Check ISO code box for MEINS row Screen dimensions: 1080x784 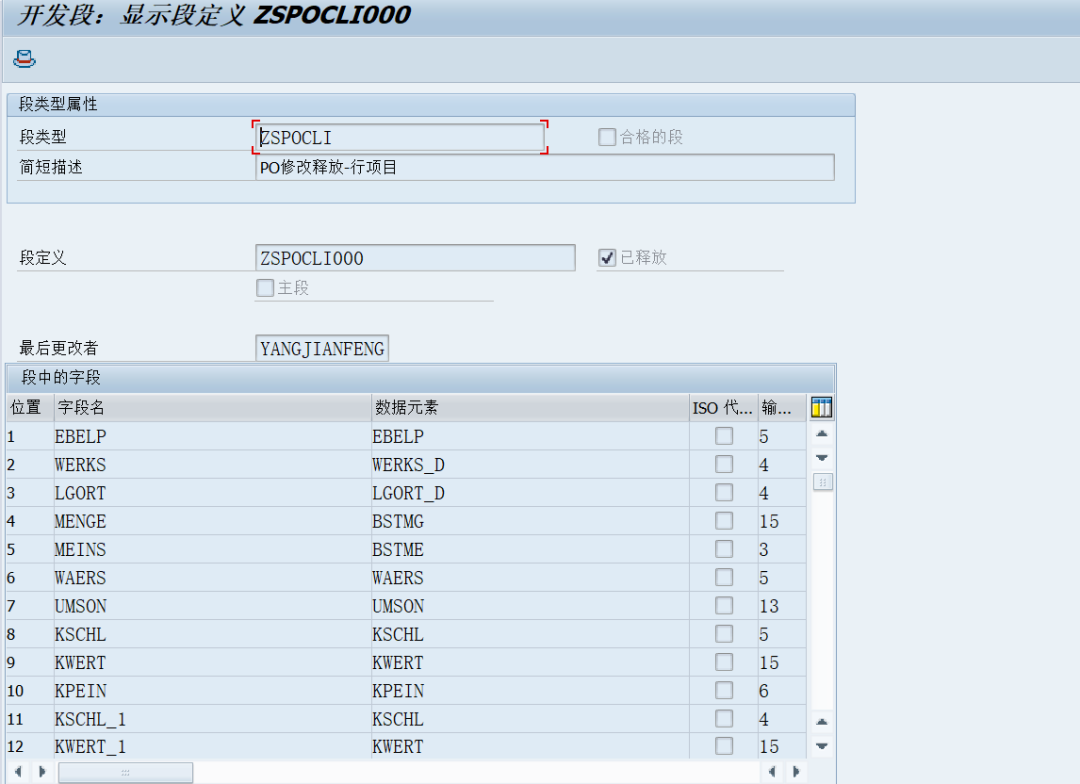(x=724, y=549)
